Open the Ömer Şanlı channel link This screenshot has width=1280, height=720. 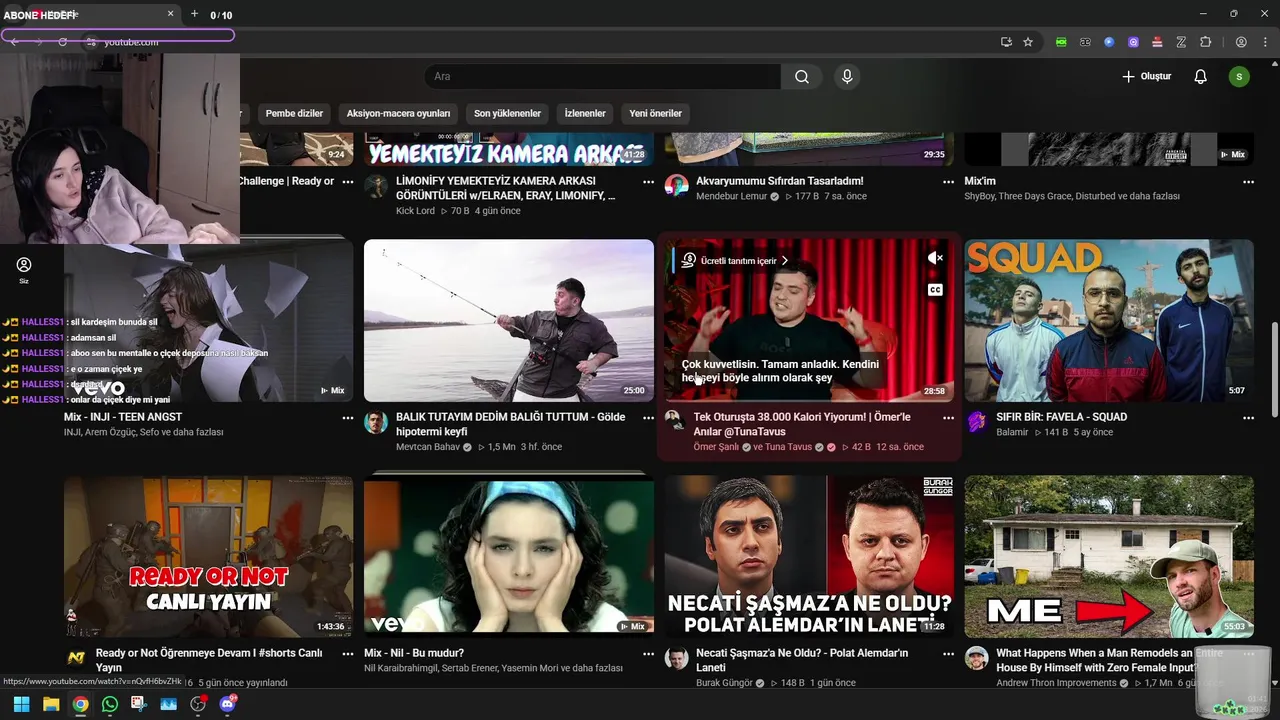(x=716, y=447)
